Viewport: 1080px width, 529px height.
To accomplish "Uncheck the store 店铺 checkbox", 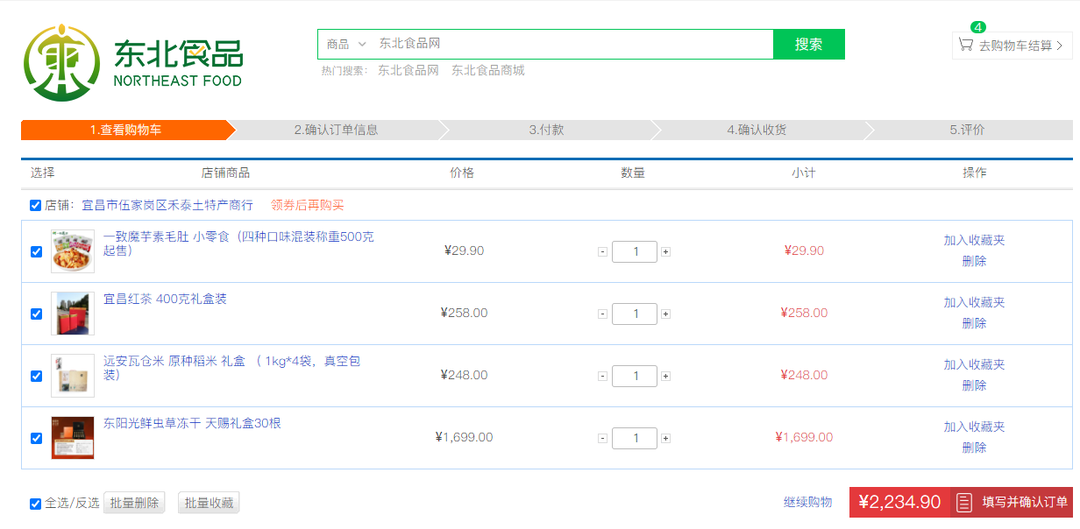I will [x=36, y=206].
